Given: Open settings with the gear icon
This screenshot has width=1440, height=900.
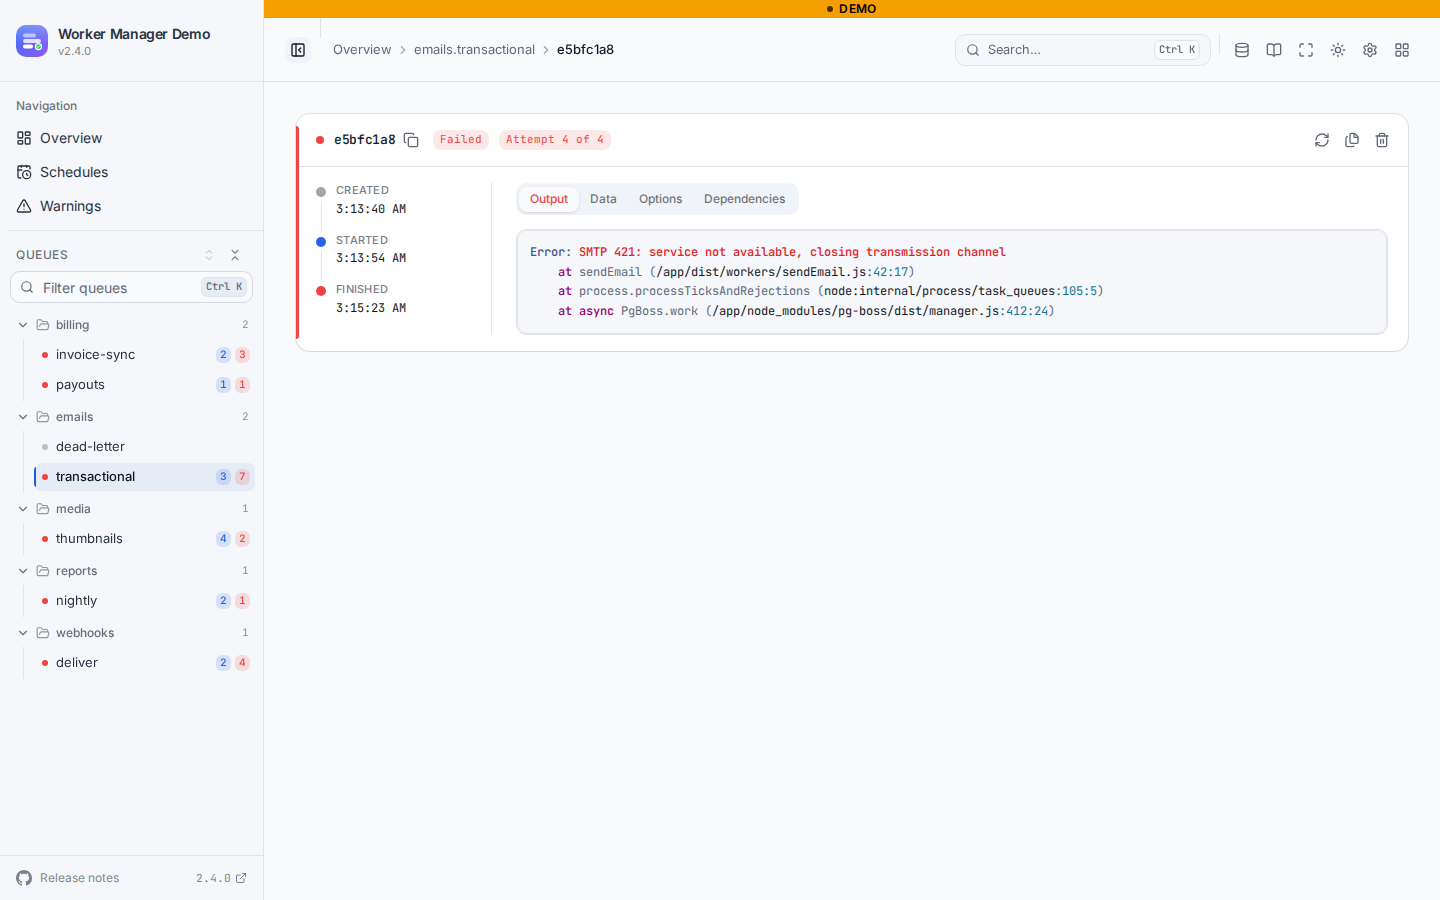Looking at the screenshot, I should [x=1370, y=50].
